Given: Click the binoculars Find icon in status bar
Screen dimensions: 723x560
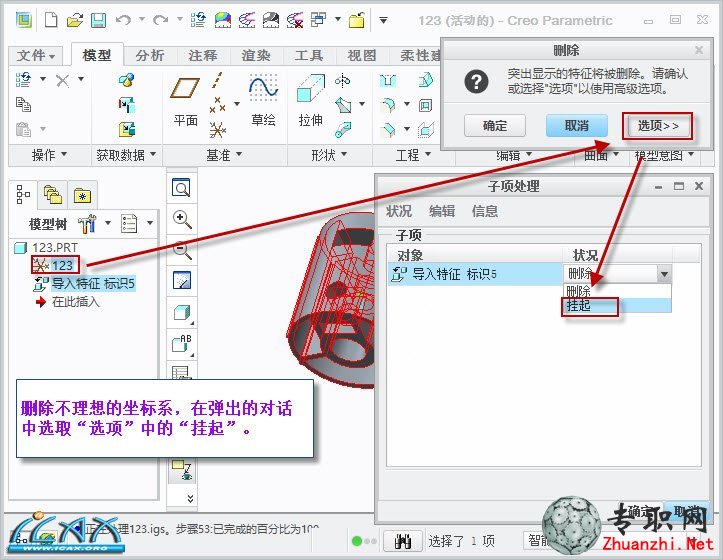Looking at the screenshot, I should point(403,541).
